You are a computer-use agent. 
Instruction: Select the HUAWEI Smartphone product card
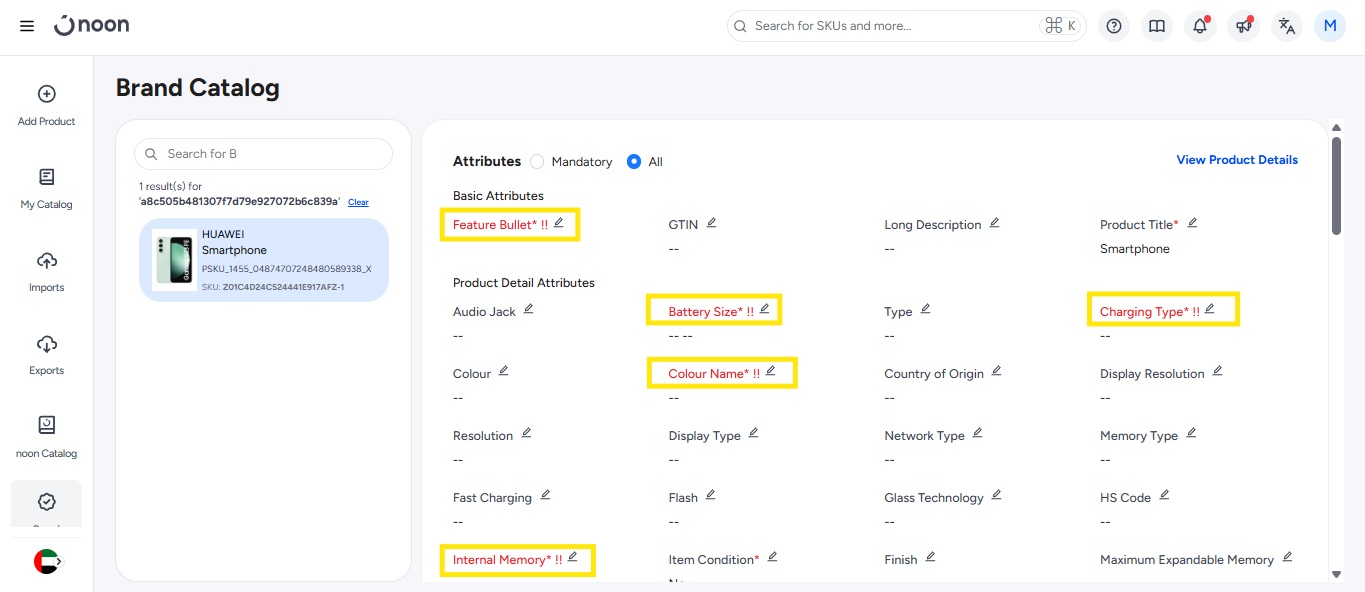[x=264, y=260]
